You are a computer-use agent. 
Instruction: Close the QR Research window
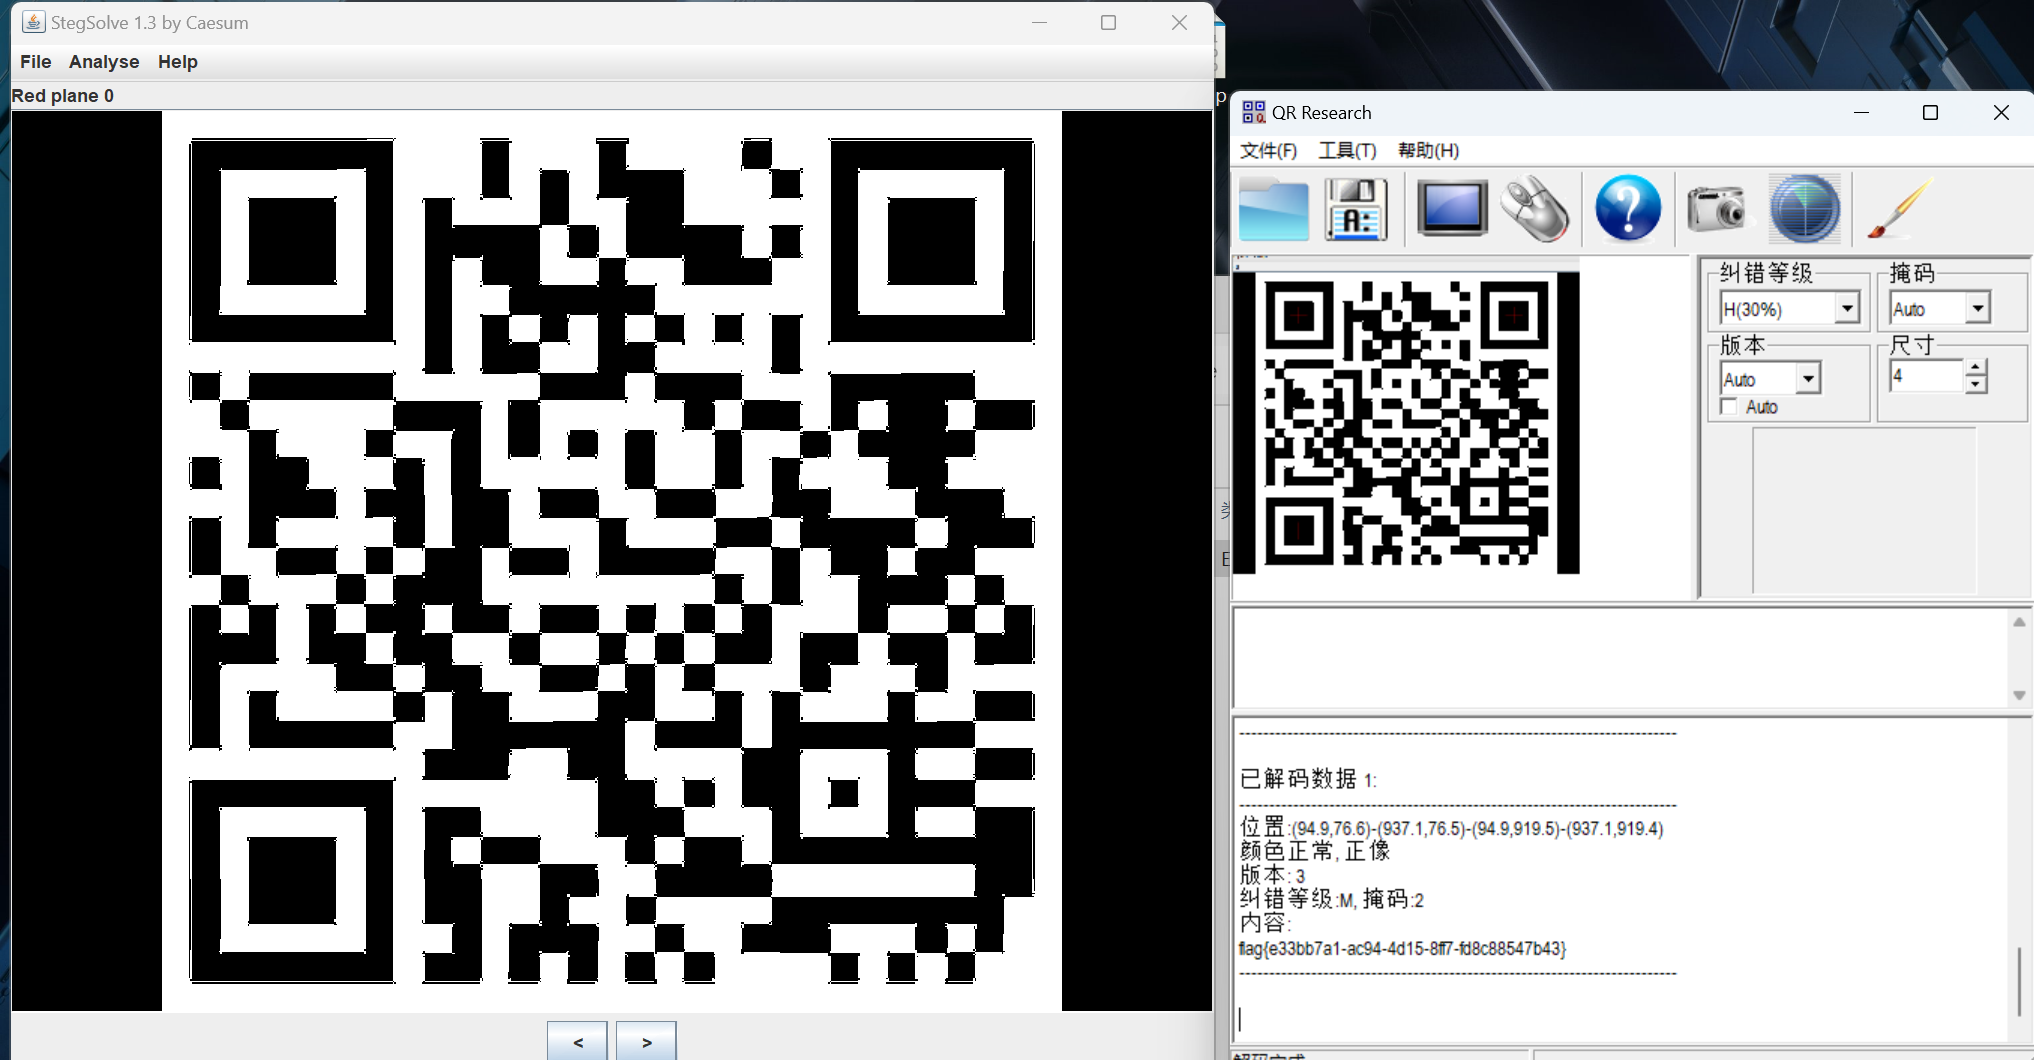click(x=2001, y=112)
